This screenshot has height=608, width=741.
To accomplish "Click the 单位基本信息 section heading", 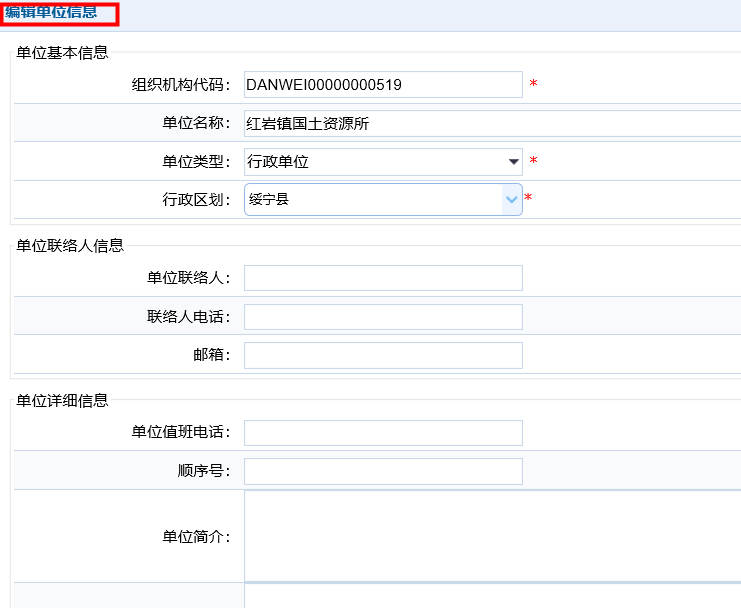I will (x=62, y=52).
